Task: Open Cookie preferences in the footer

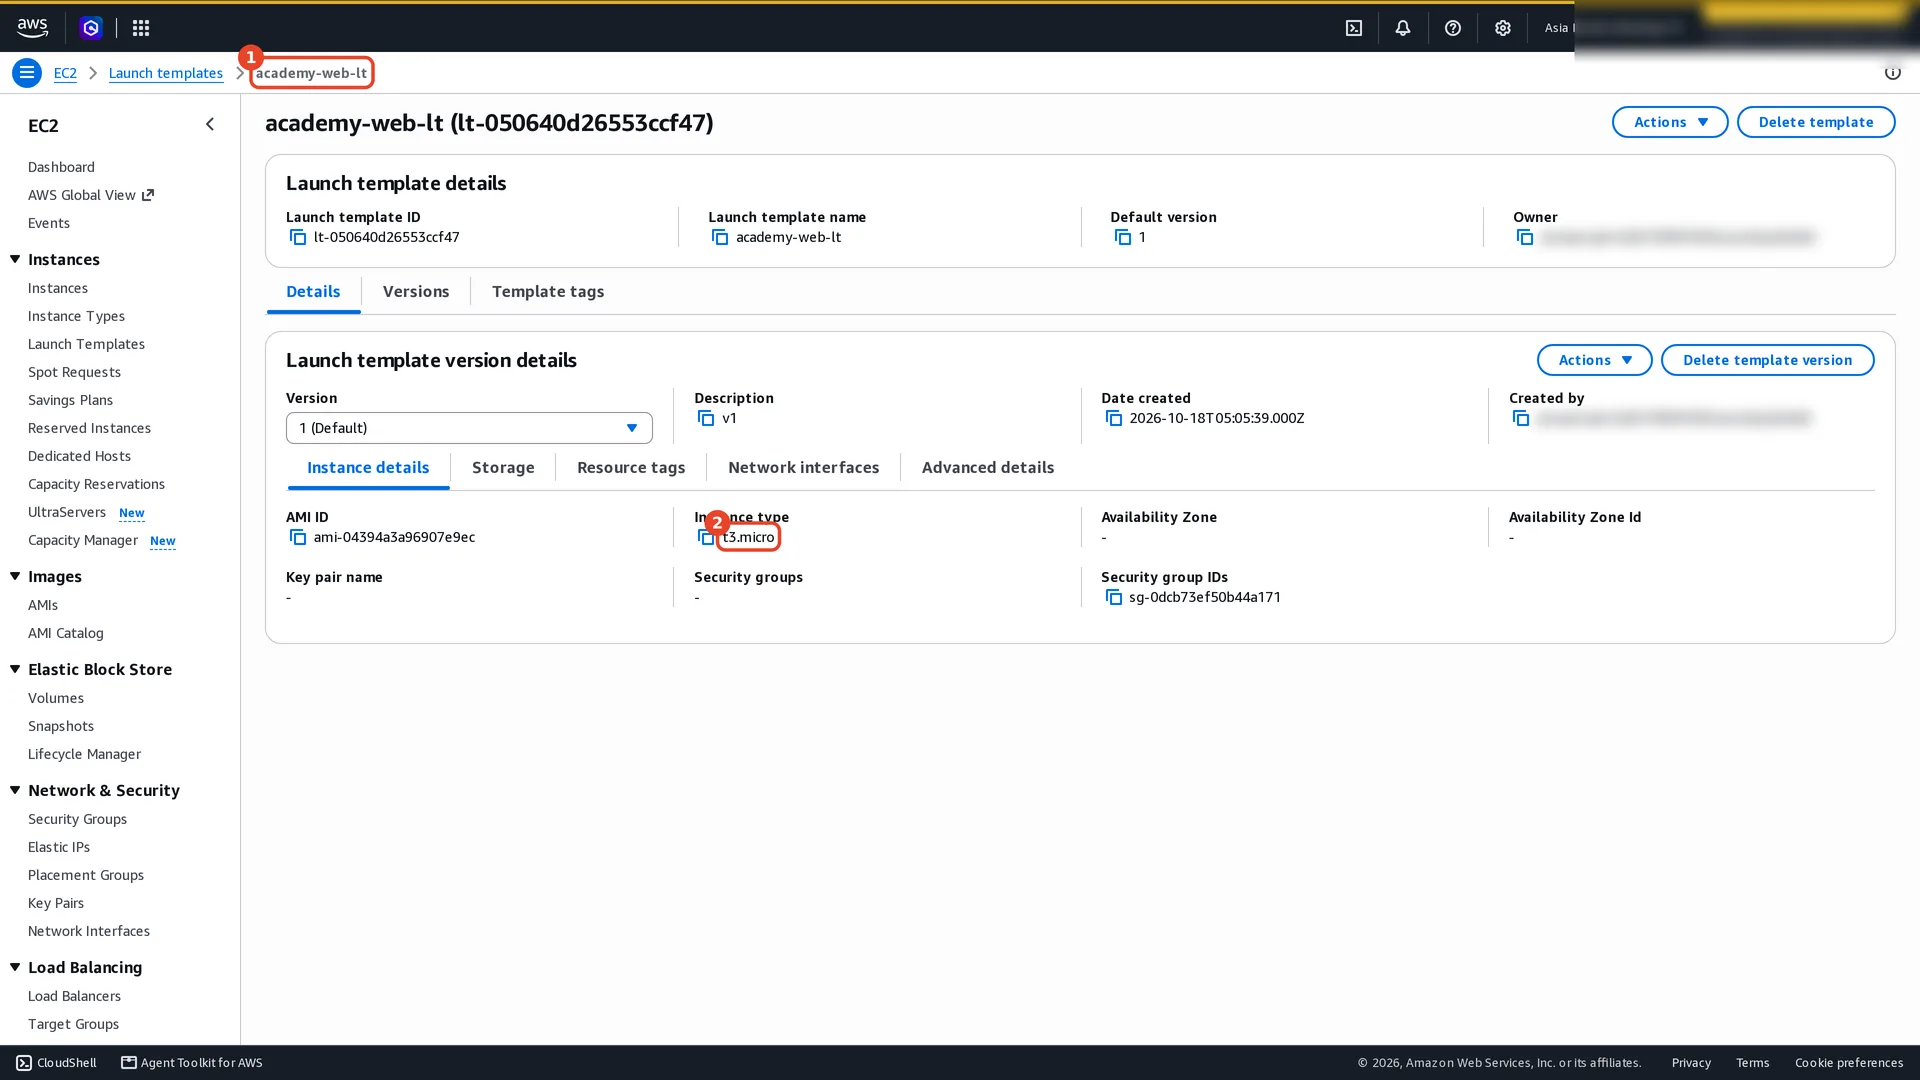Action: tap(1849, 1063)
